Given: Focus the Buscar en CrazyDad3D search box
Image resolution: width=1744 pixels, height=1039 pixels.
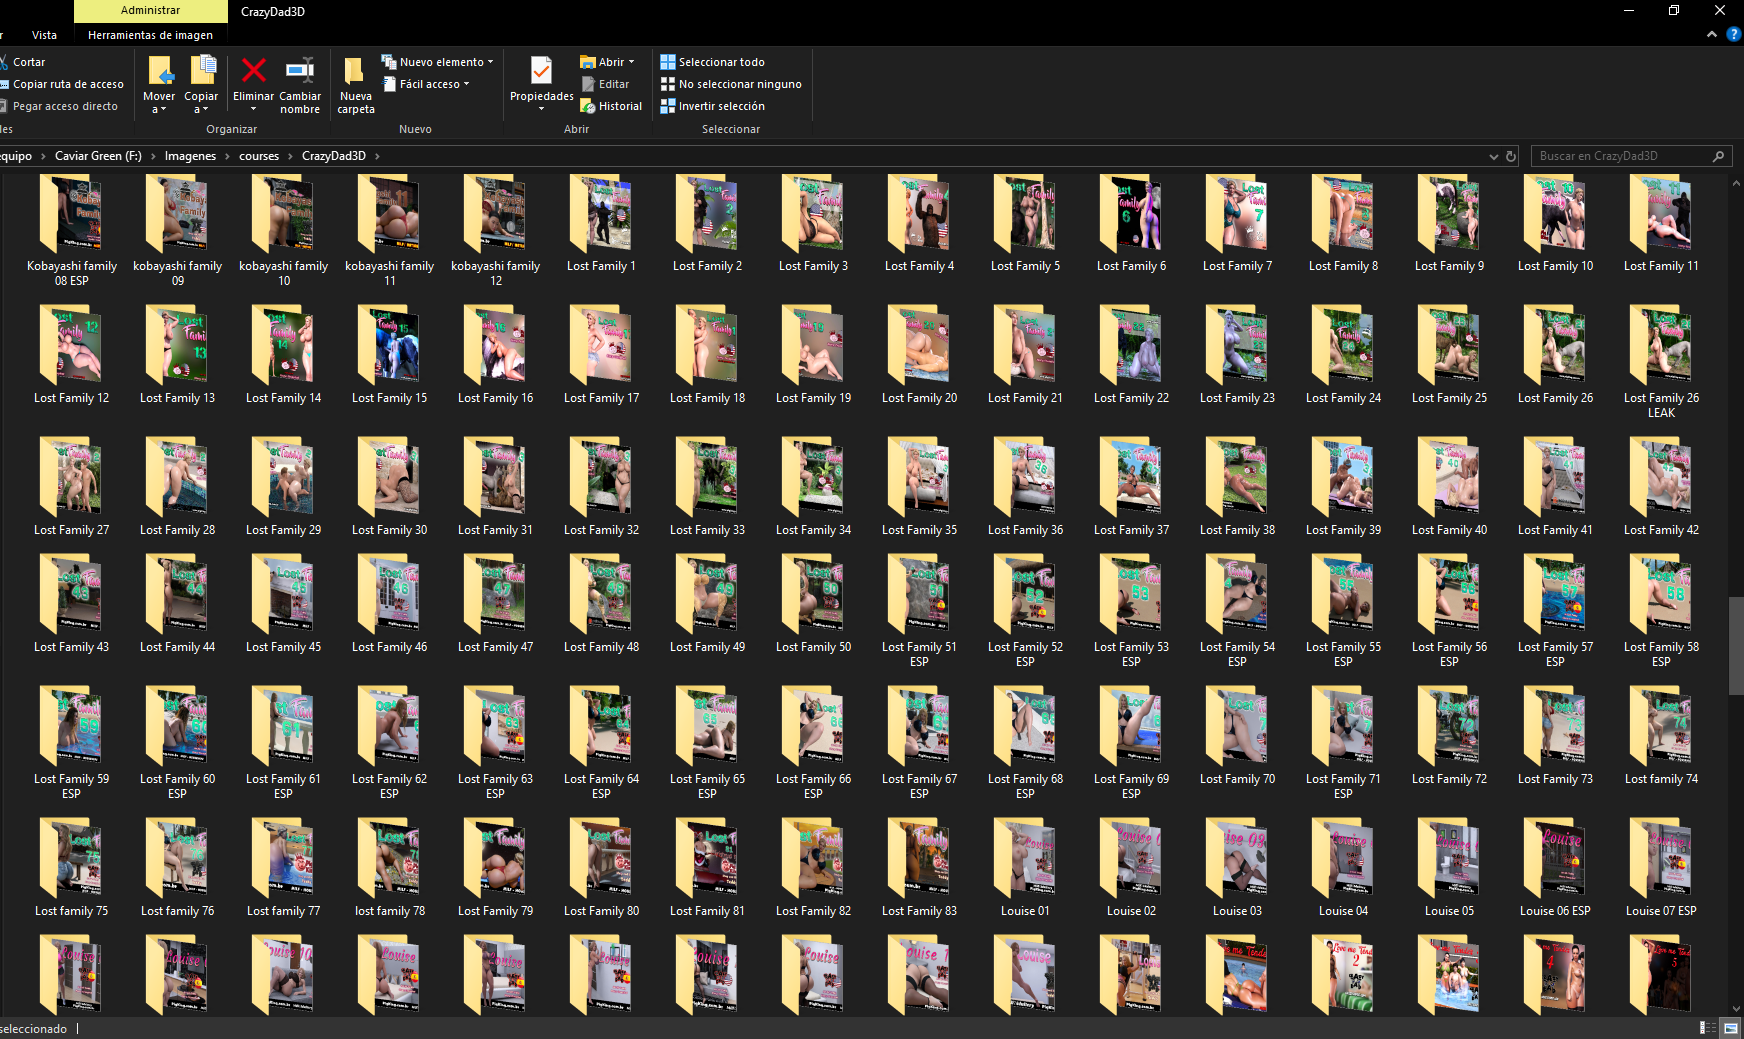Looking at the screenshot, I should [x=1630, y=156].
